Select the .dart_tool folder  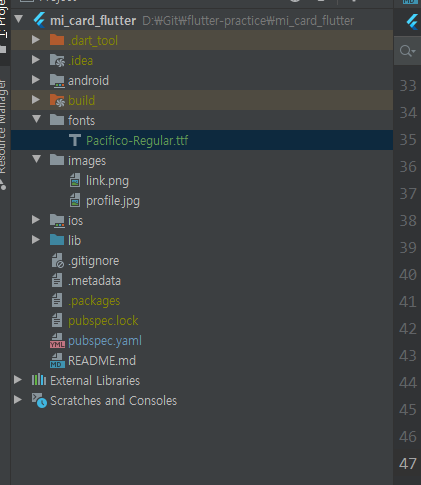click(93, 40)
